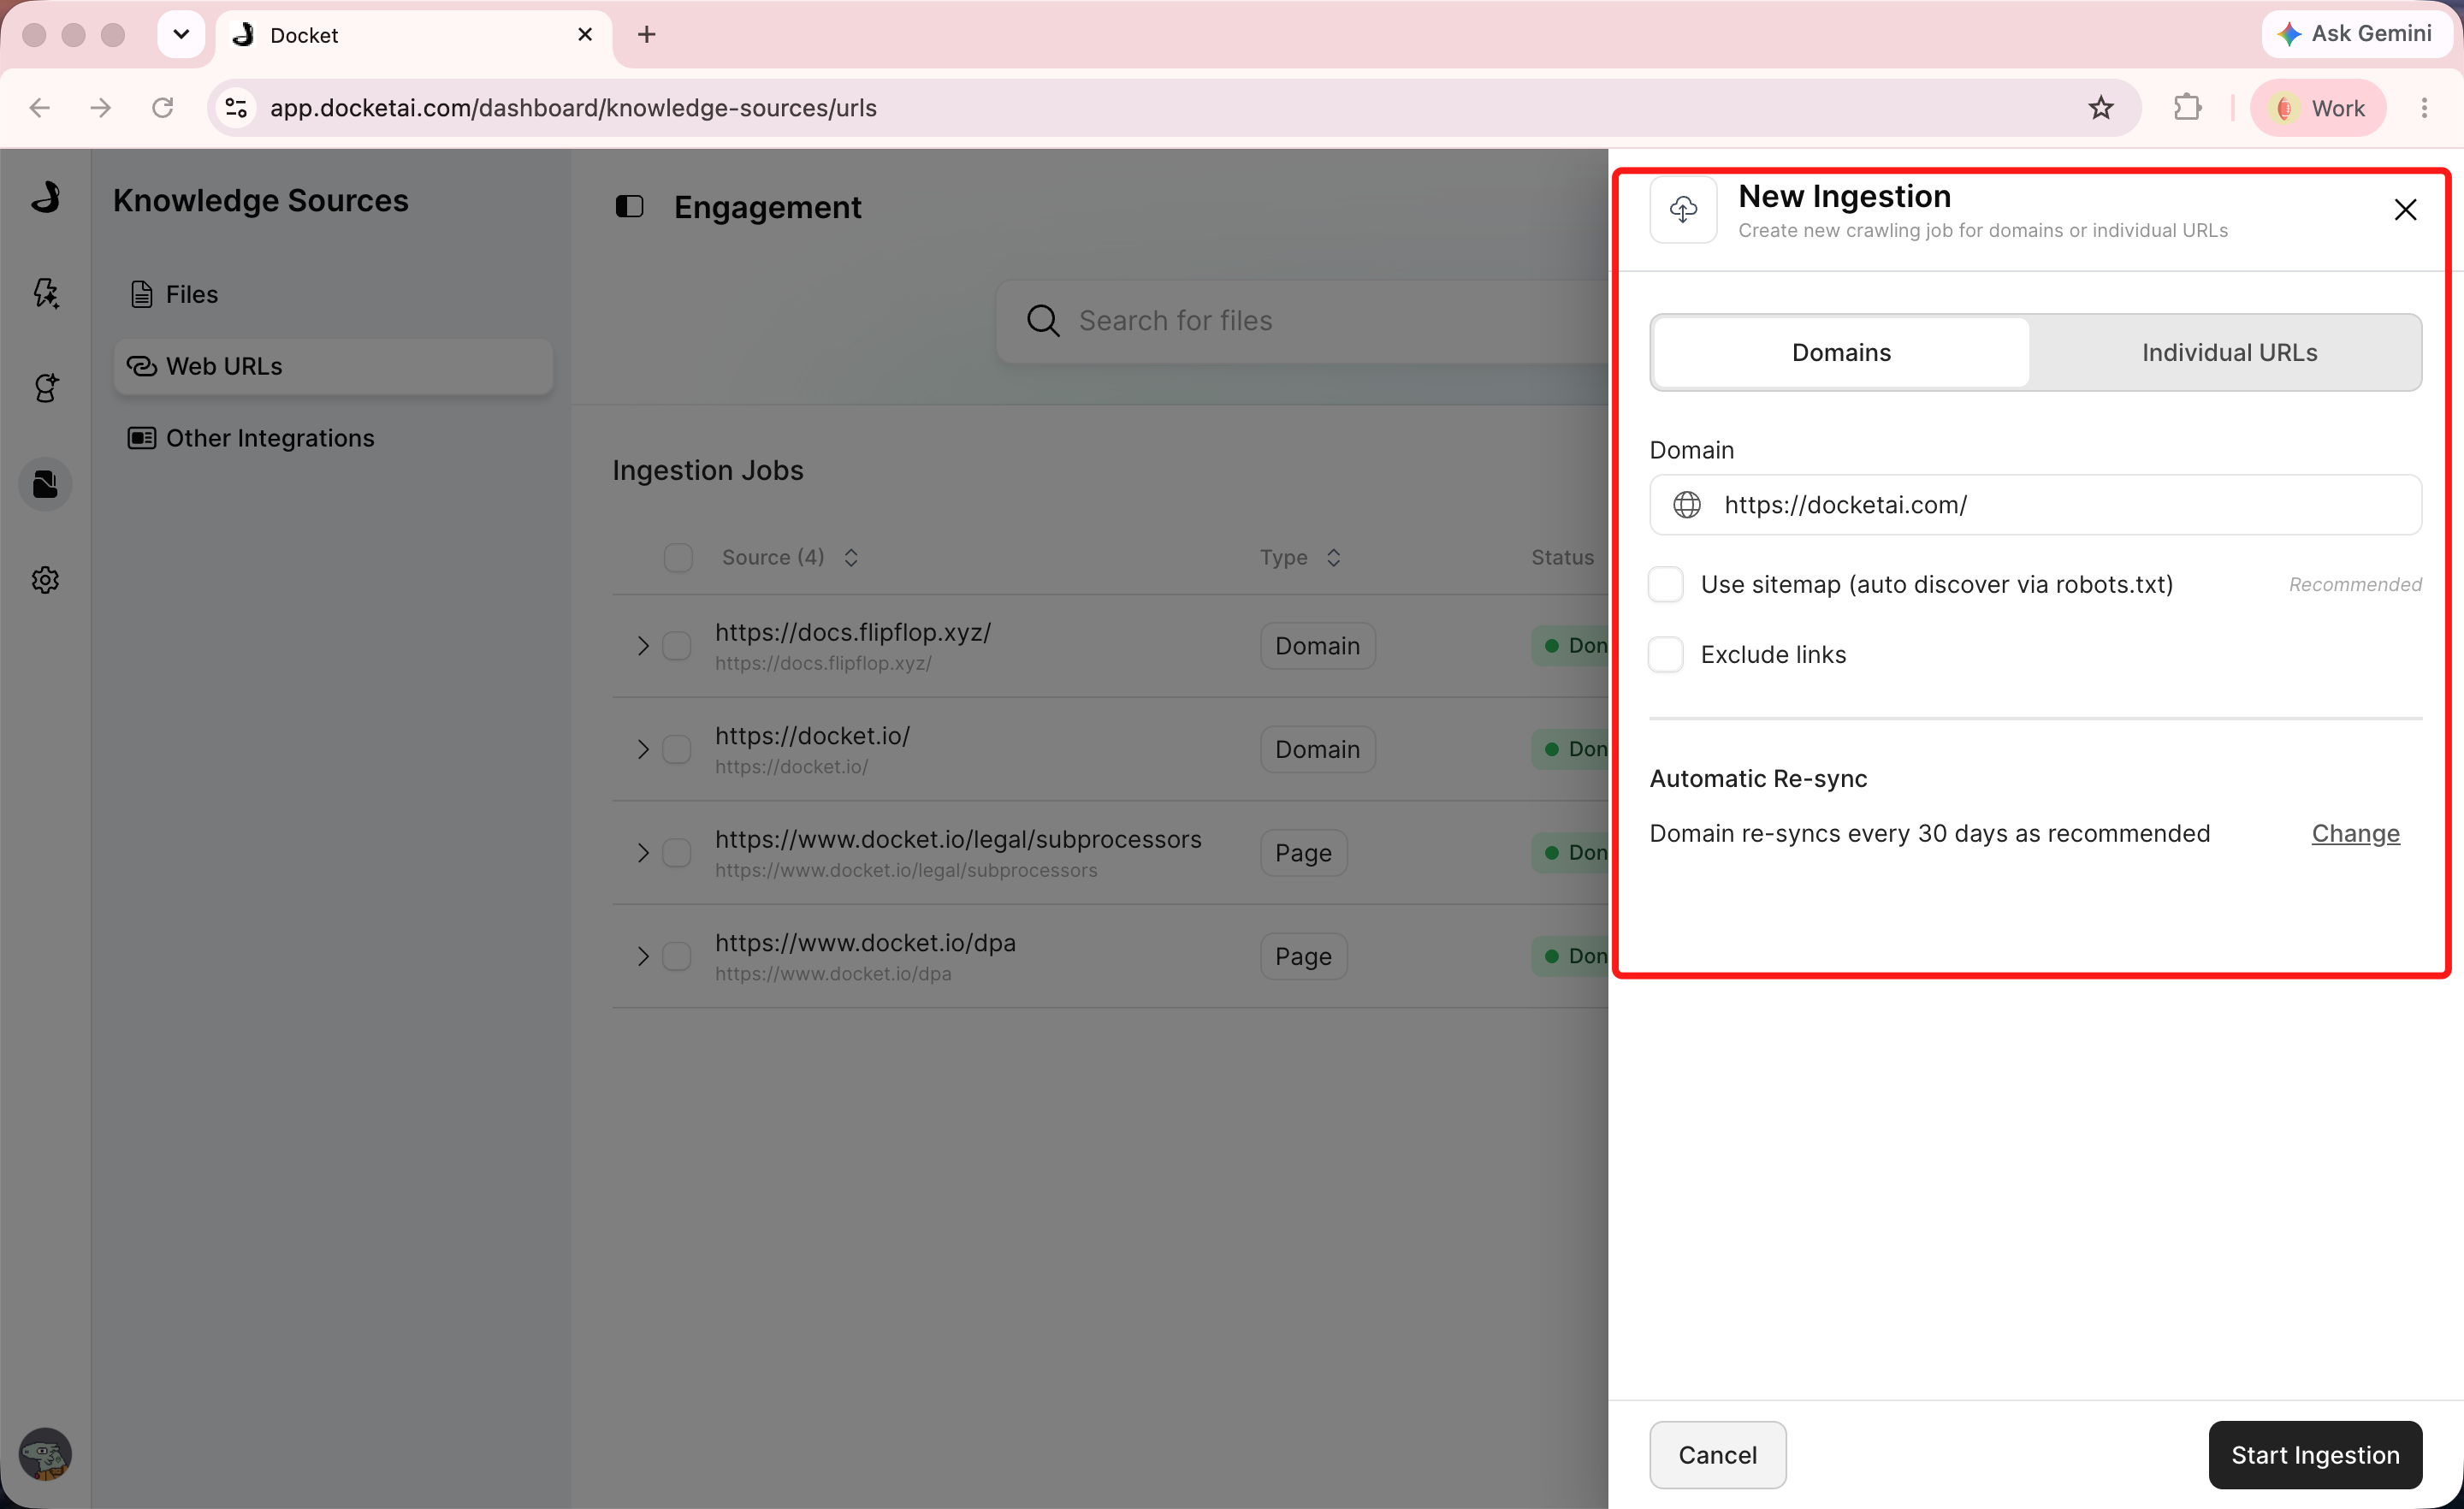
Task: Click the https://docs.flipflop.xyz/ source title
Action: [x=853, y=633]
